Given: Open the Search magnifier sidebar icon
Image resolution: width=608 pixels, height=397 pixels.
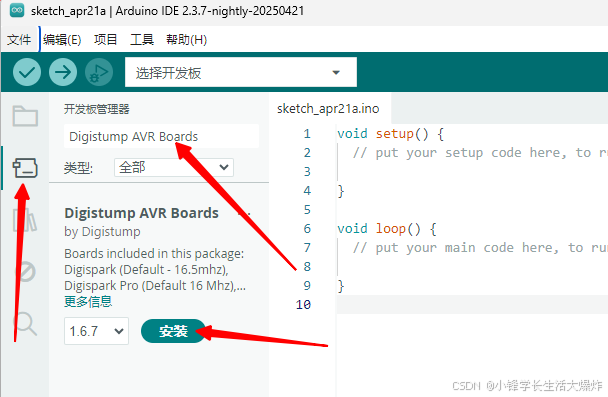Looking at the screenshot, I should pyautogui.click(x=25, y=323).
